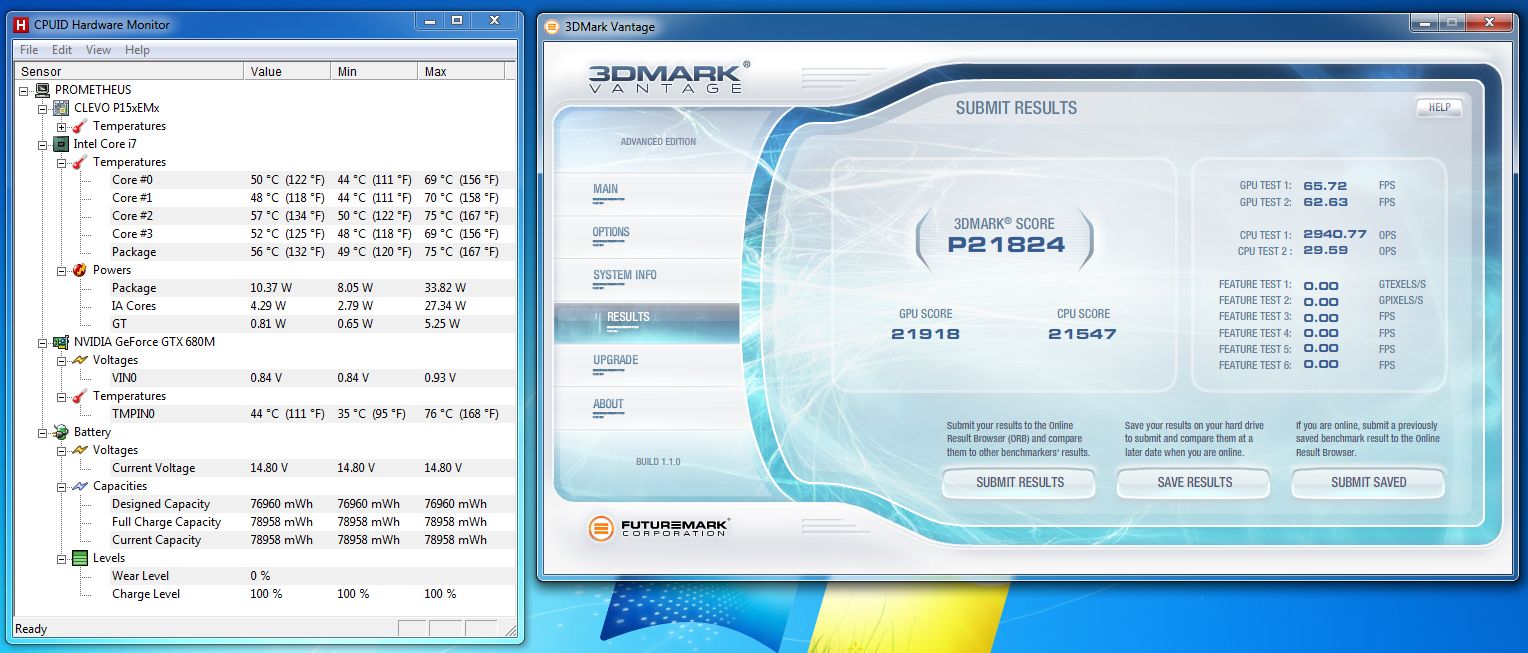
Task: Click the Value column header
Action: 287,71
